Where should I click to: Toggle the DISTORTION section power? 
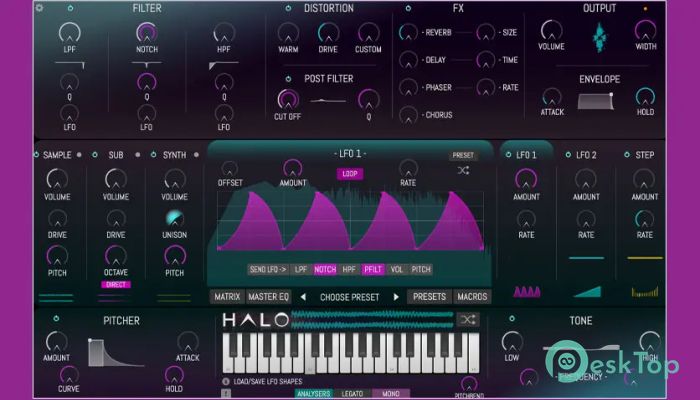[288, 8]
